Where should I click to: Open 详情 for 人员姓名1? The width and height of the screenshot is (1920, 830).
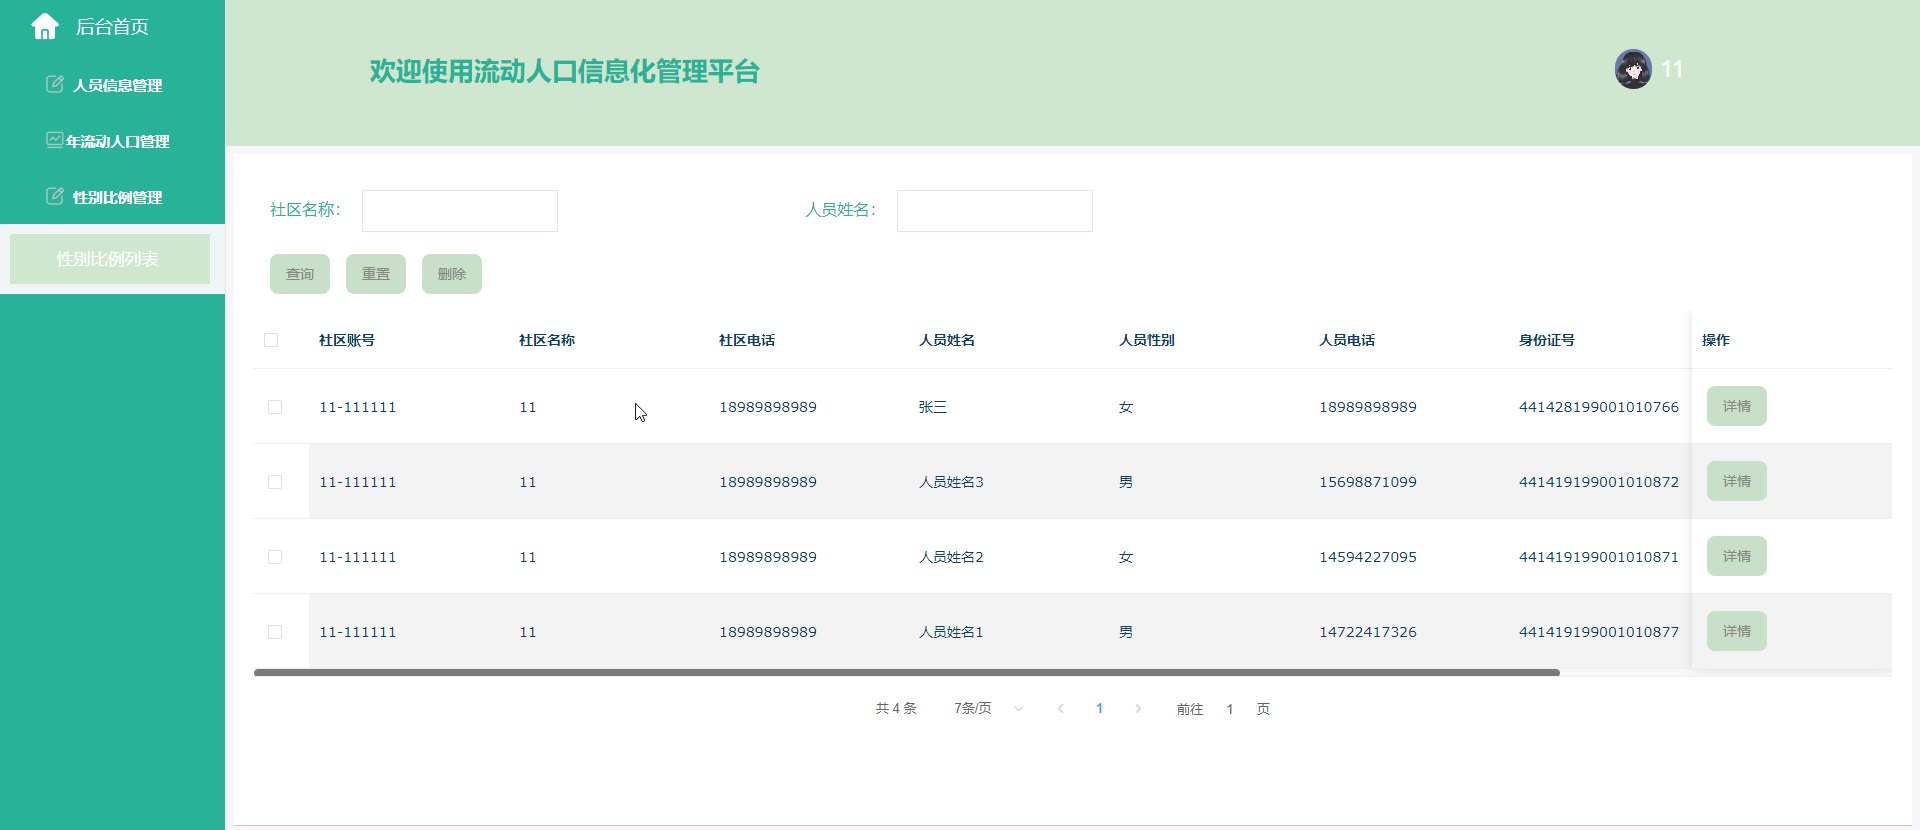tap(1737, 631)
